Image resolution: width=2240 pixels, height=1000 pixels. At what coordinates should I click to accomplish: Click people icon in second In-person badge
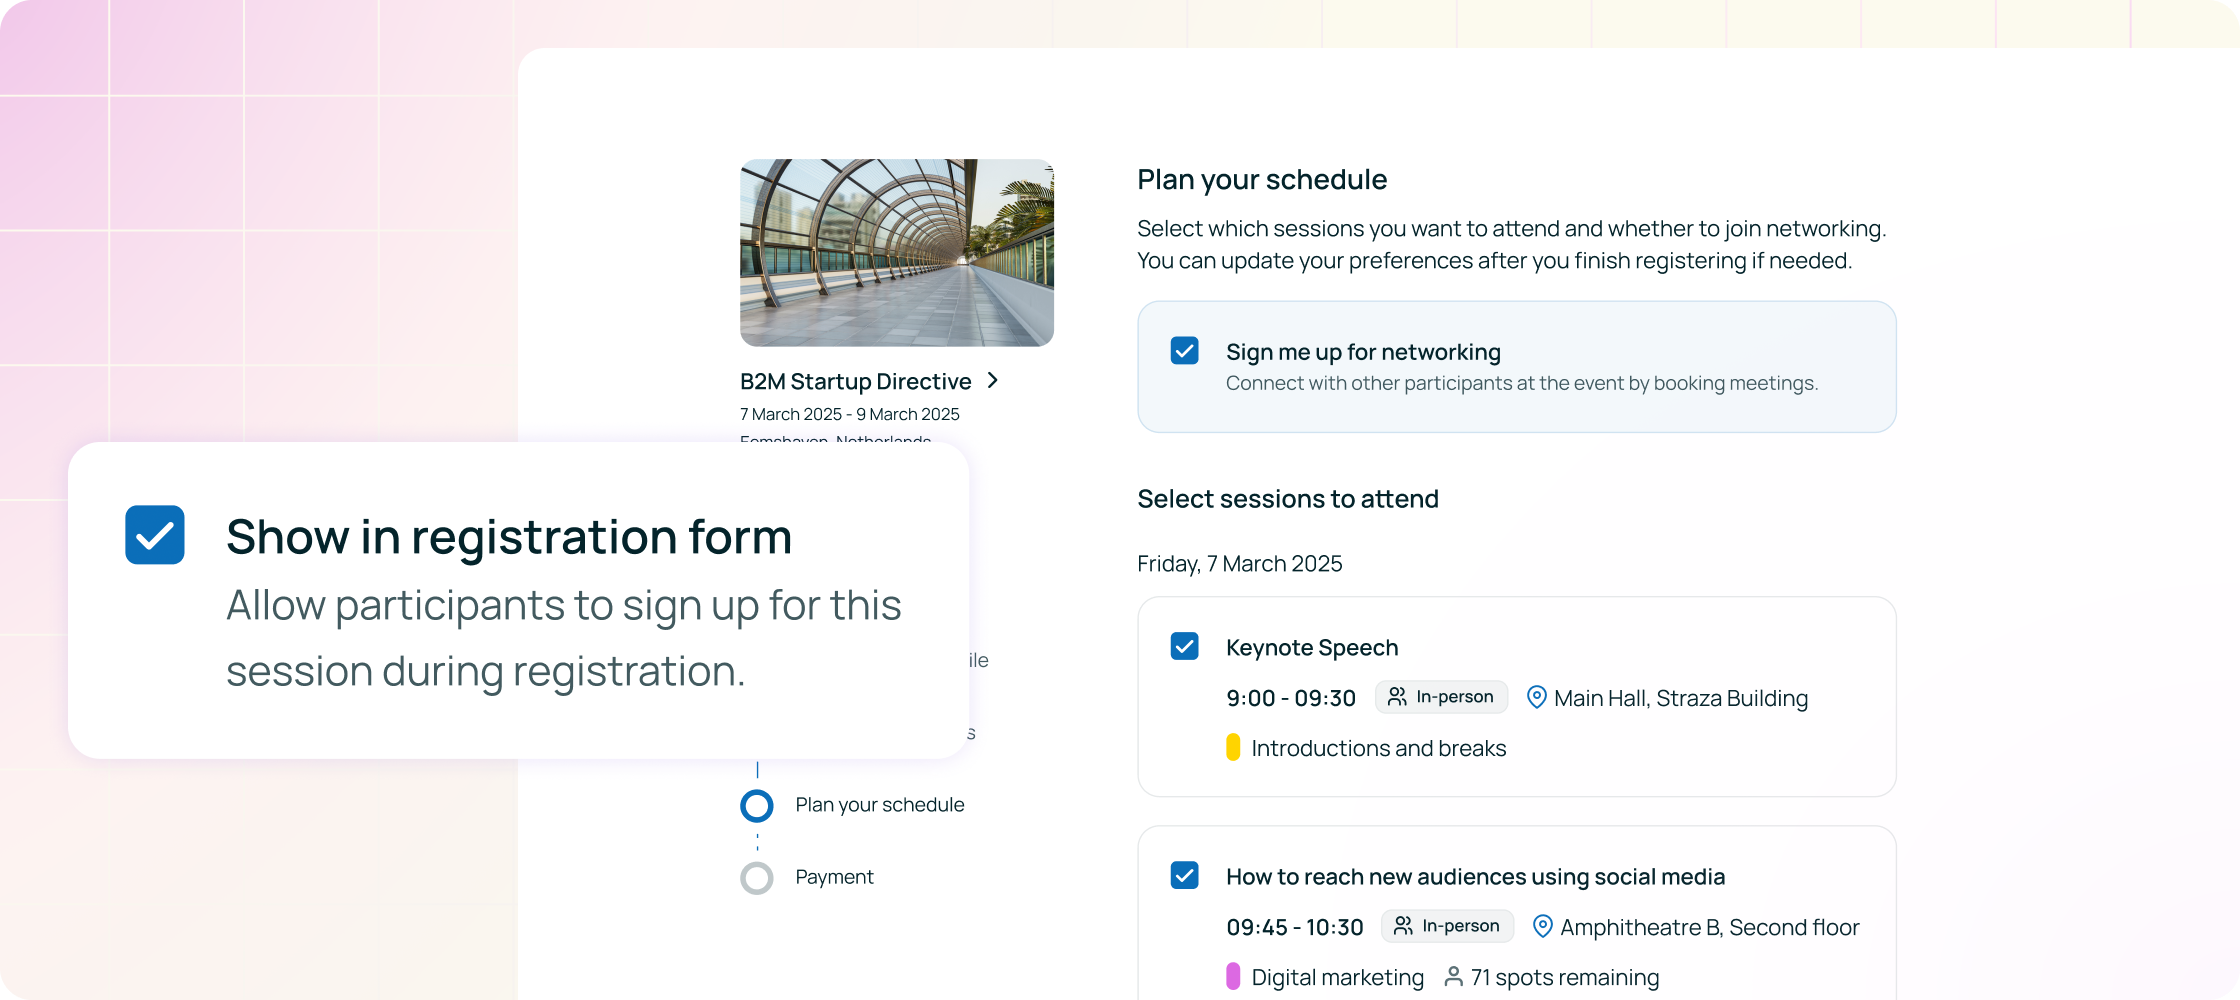click(x=1403, y=925)
